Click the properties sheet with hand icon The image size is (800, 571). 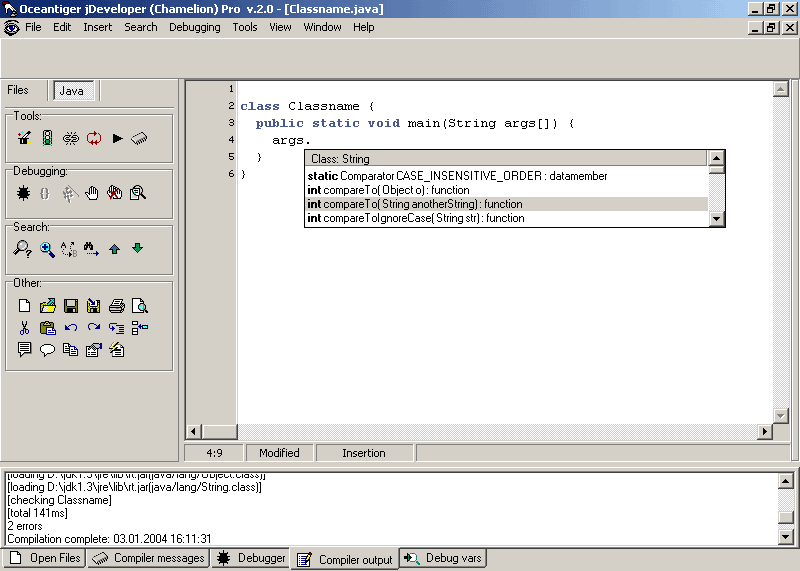94,350
